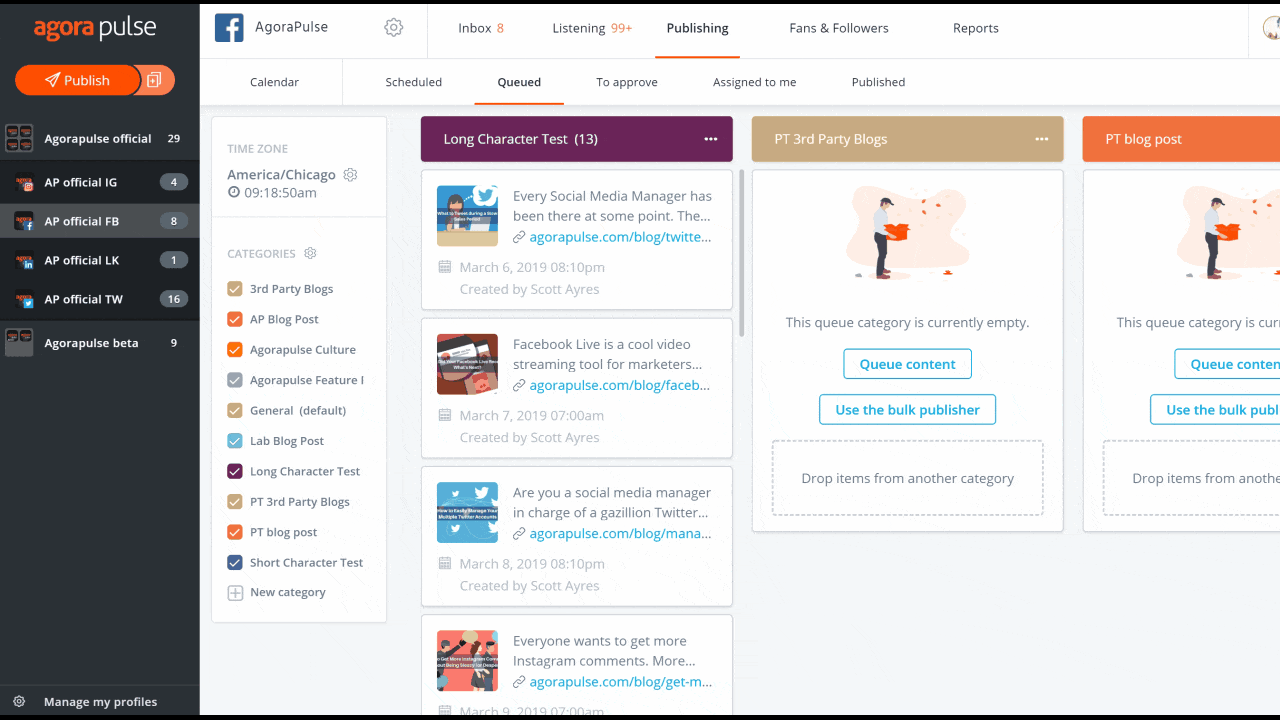
Task: Toggle Agorapulse Feature category checkbox
Action: pyautogui.click(x=235, y=380)
